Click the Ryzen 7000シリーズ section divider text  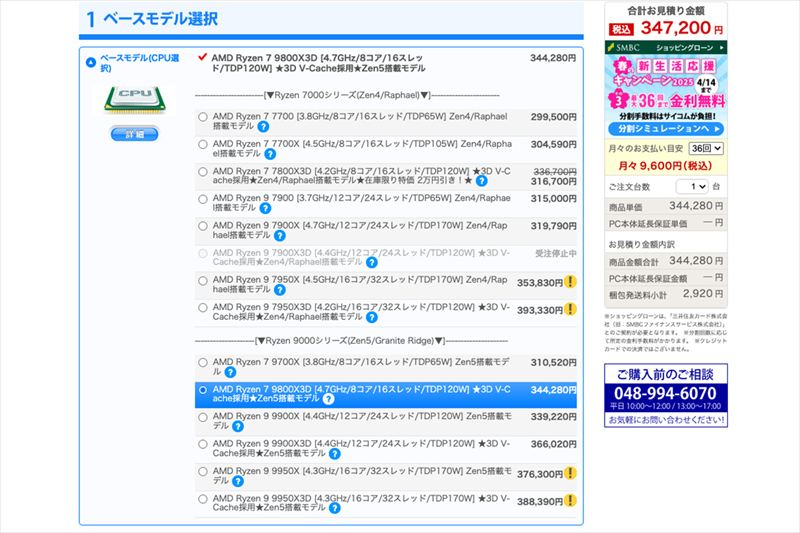pos(347,95)
